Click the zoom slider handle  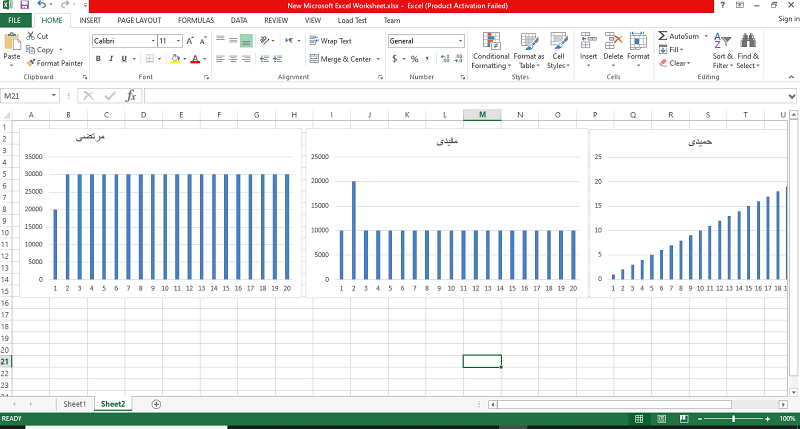point(734,419)
